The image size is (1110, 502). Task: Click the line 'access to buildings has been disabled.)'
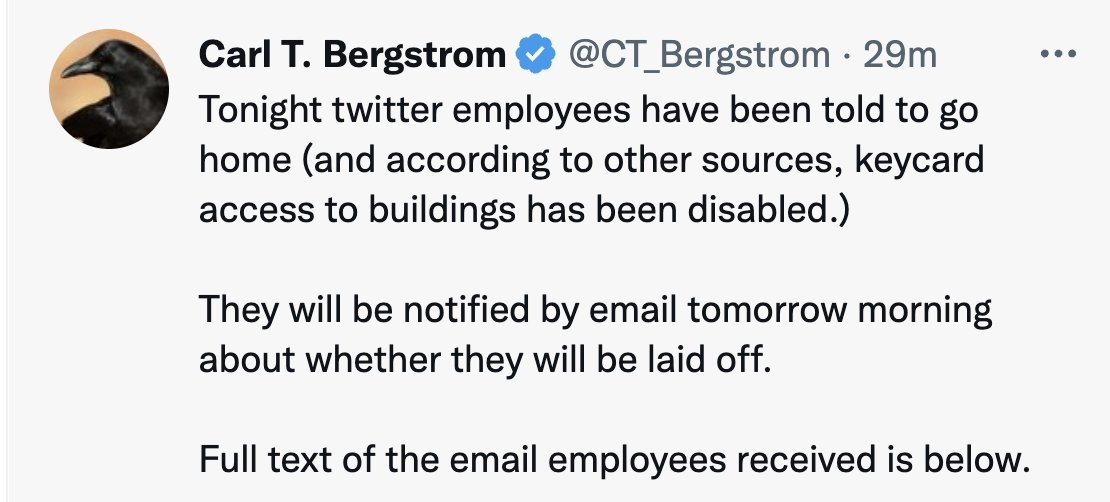523,211
